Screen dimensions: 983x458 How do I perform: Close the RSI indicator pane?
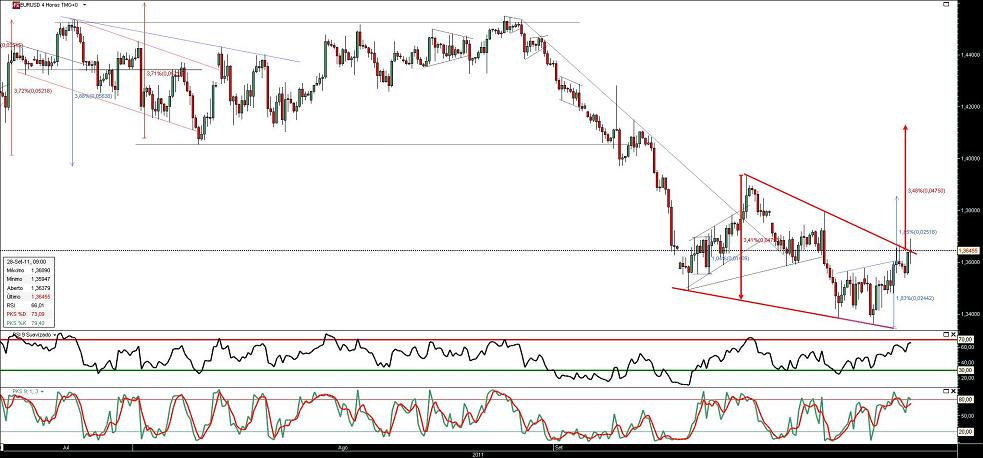pyautogui.click(x=954, y=335)
